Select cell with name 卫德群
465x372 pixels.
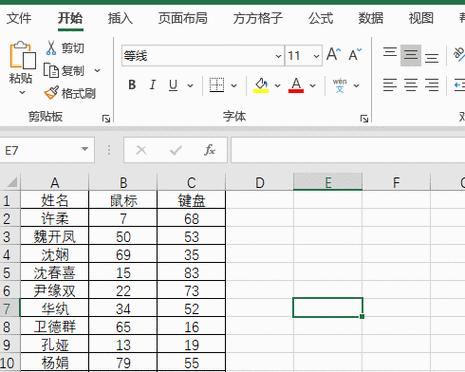55,326
